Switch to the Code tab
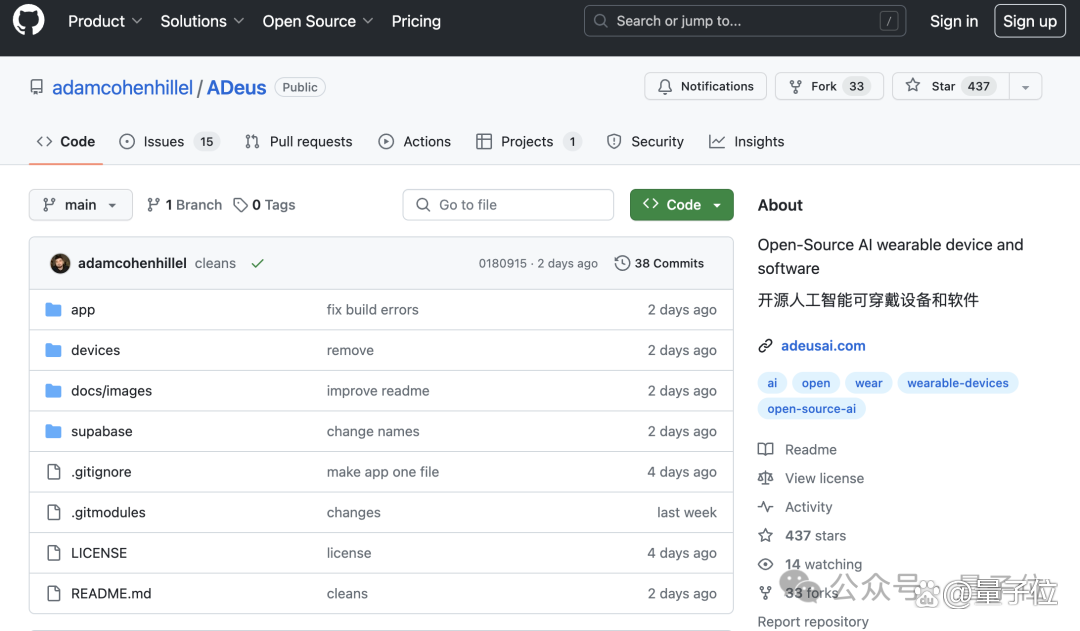 pyautogui.click(x=65, y=141)
